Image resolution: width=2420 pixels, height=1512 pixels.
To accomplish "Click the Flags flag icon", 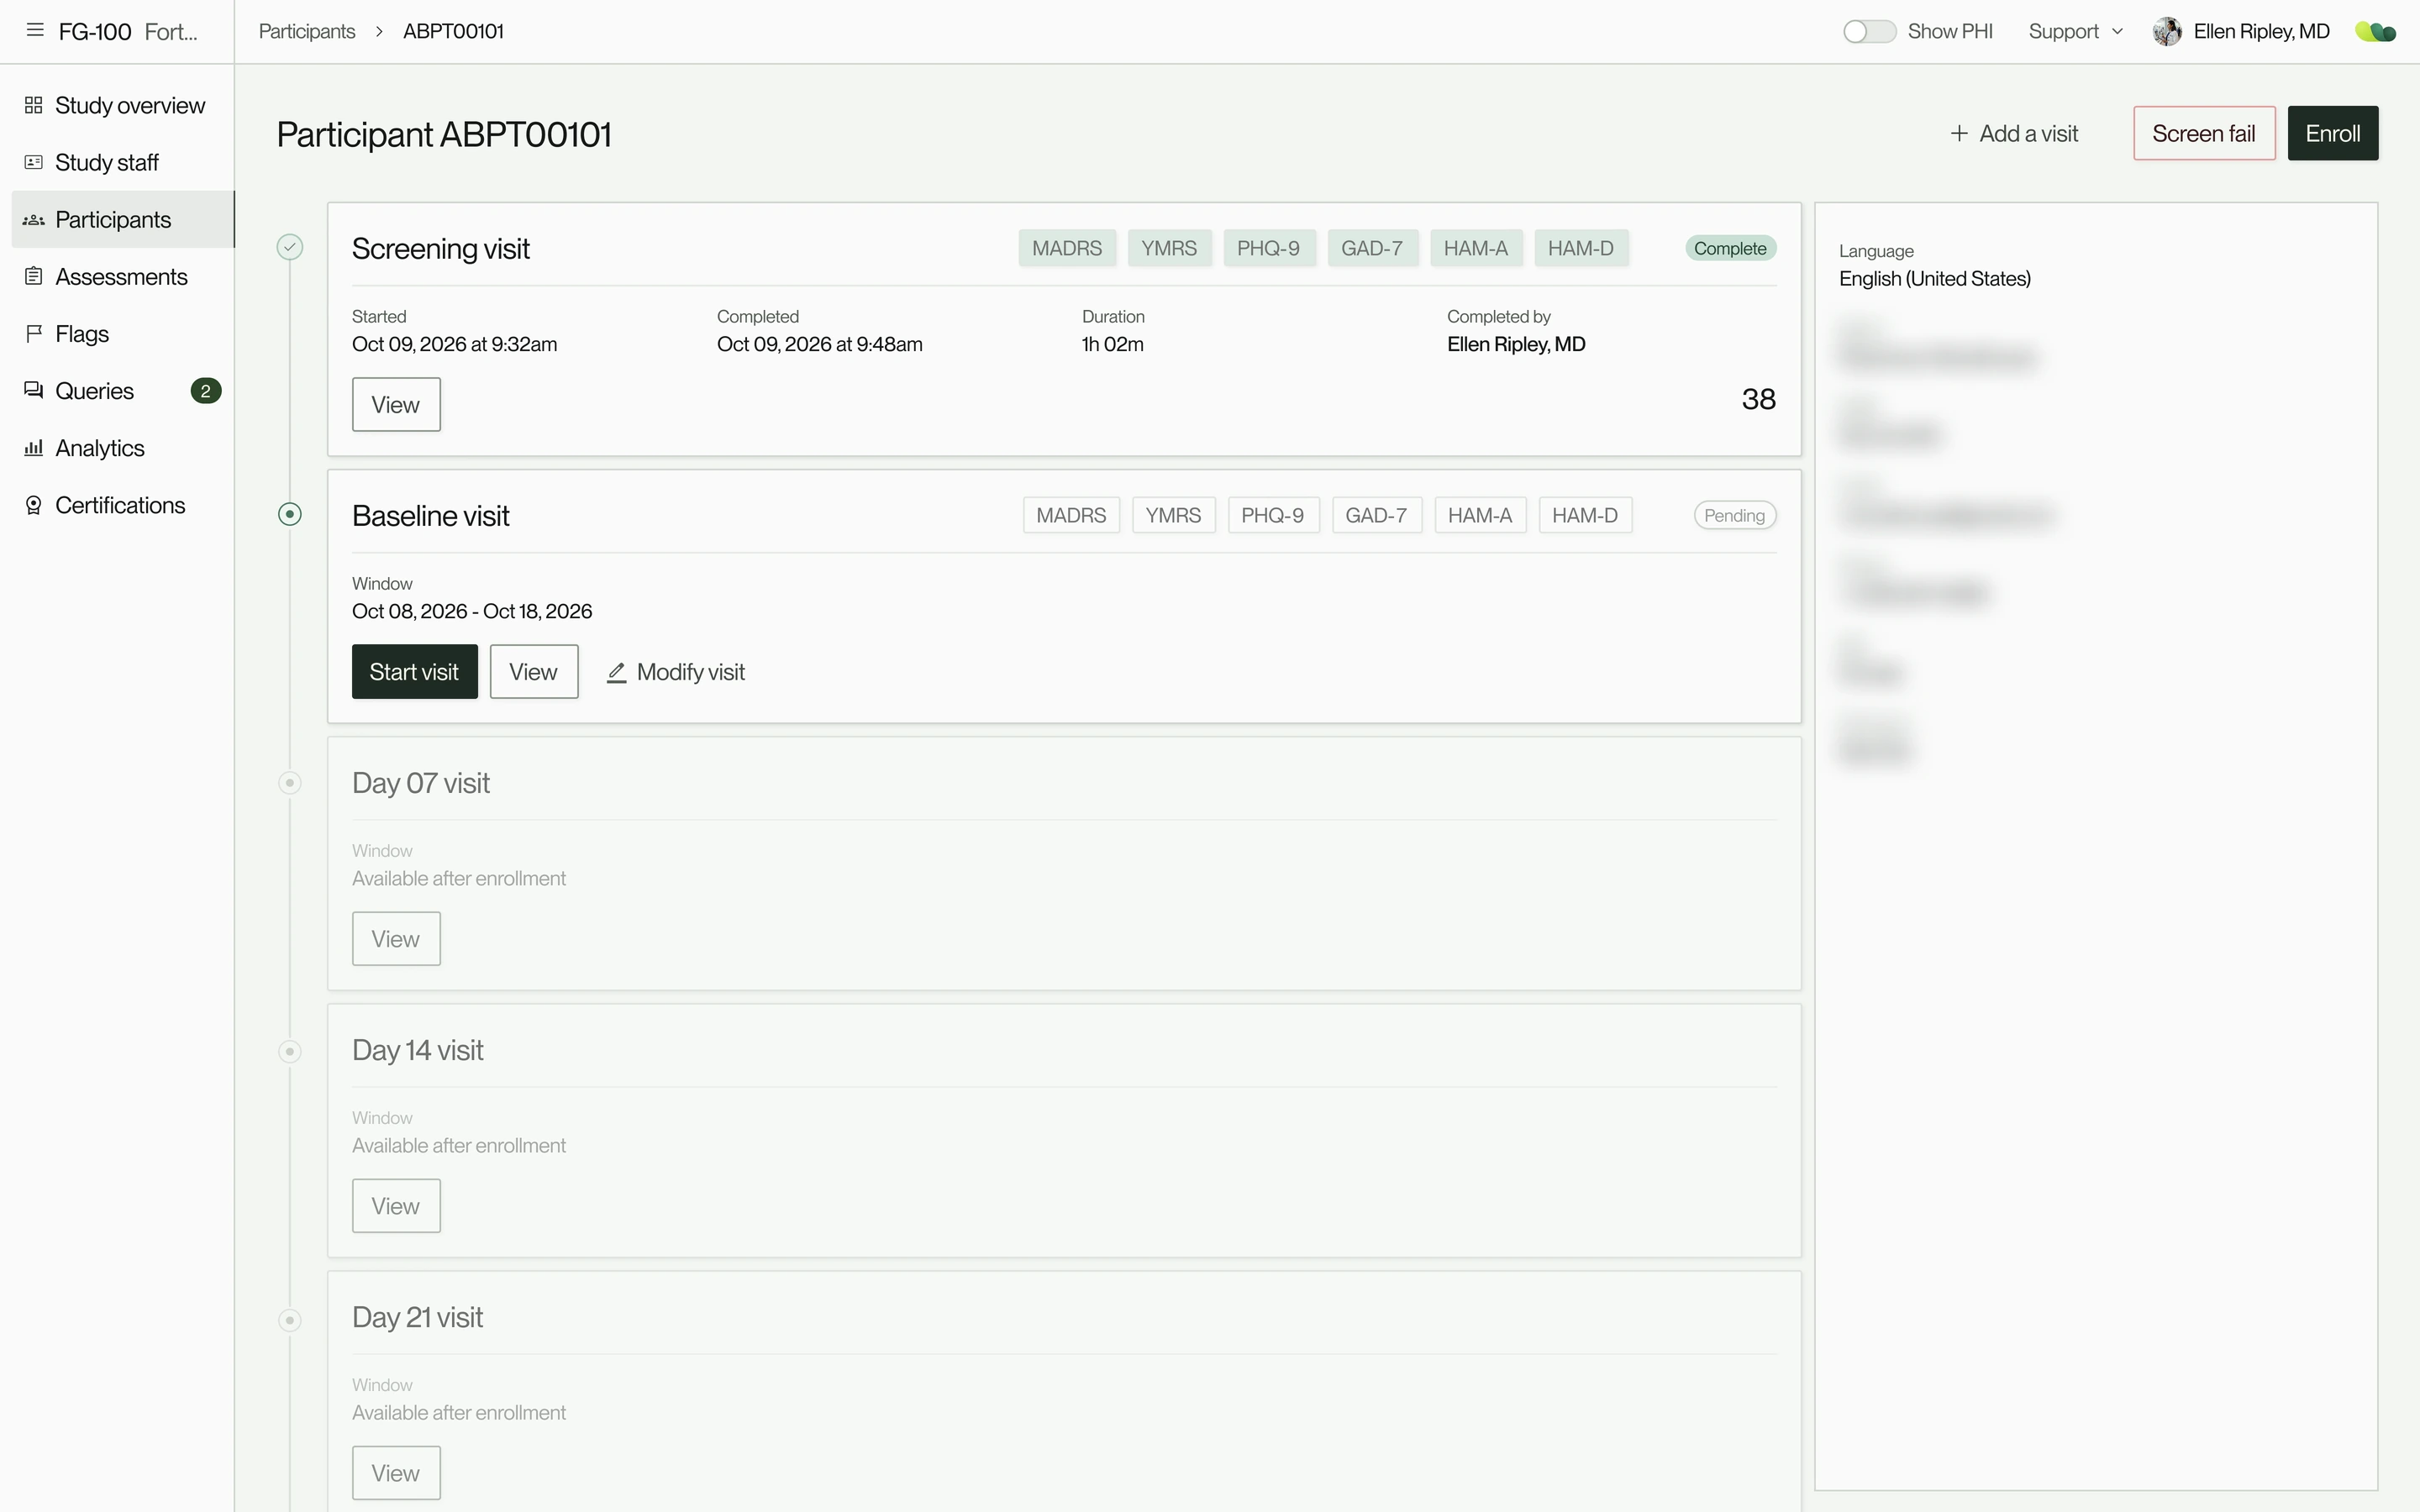I will pyautogui.click(x=33, y=333).
